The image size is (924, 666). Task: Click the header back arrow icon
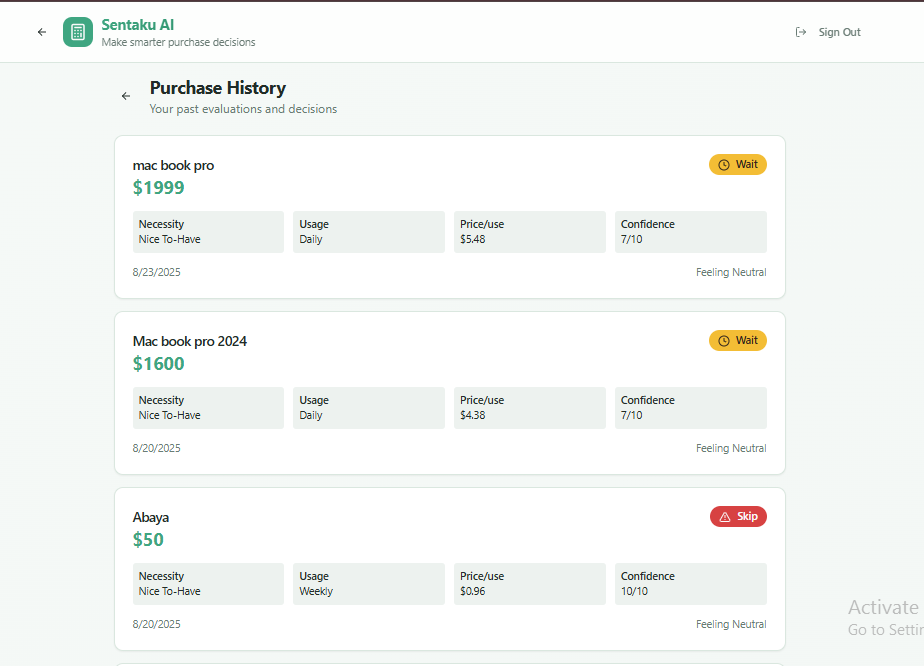[42, 32]
